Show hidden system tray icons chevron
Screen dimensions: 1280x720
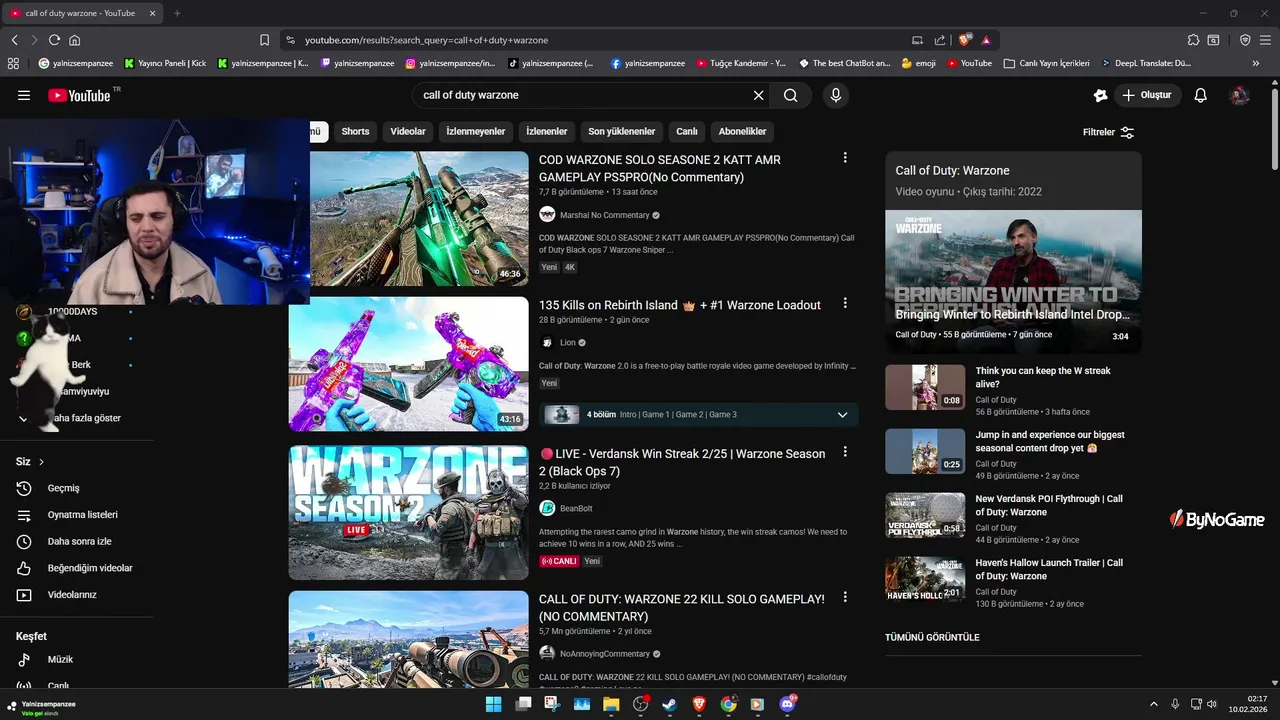[1153, 704]
